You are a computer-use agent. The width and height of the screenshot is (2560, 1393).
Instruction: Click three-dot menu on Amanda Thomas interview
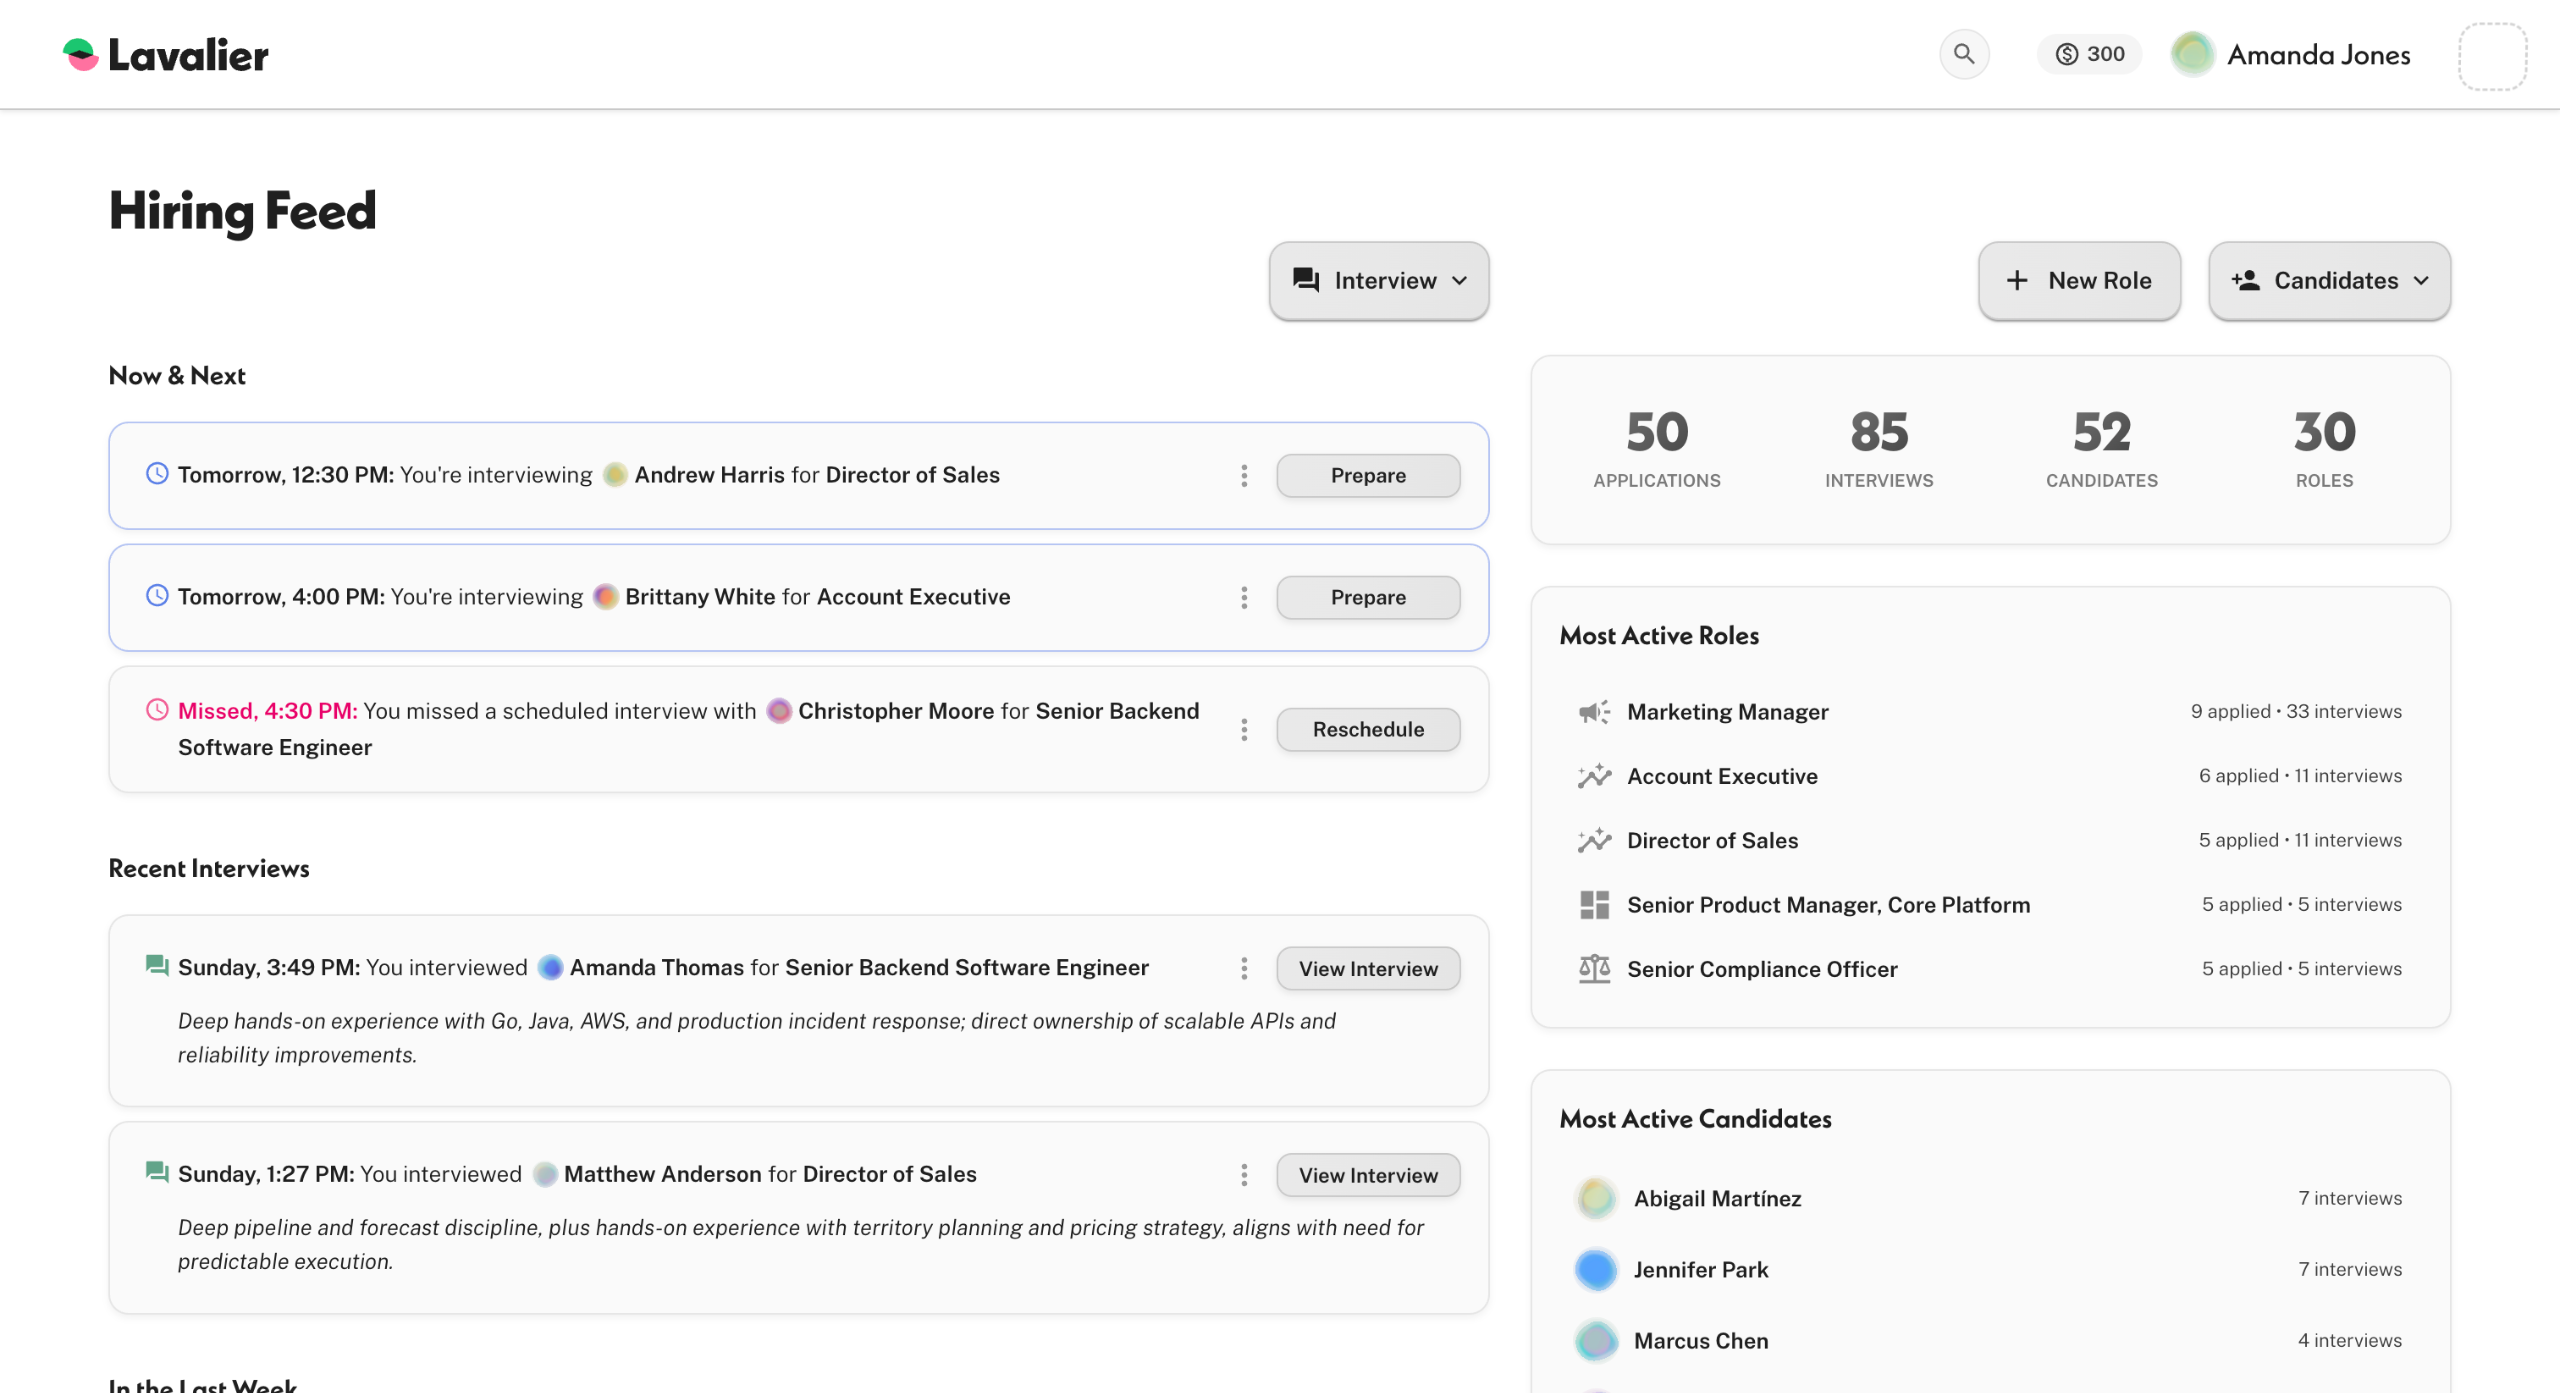pyautogui.click(x=1244, y=968)
